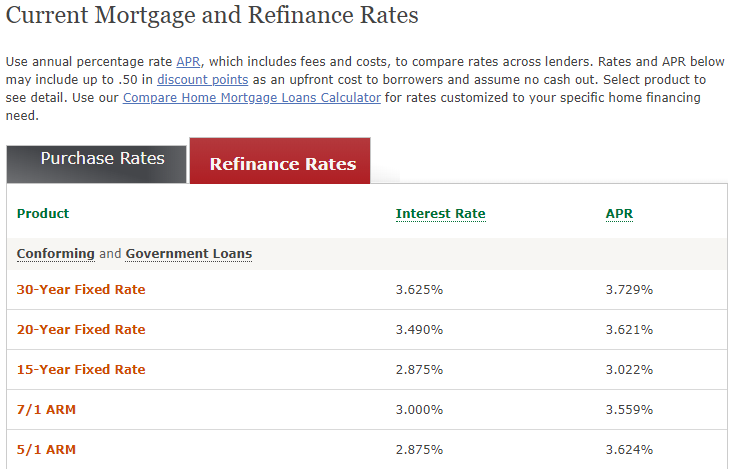Click the Government Loans term definition
Image resolution: width=730 pixels, height=469 pixels.
189,254
